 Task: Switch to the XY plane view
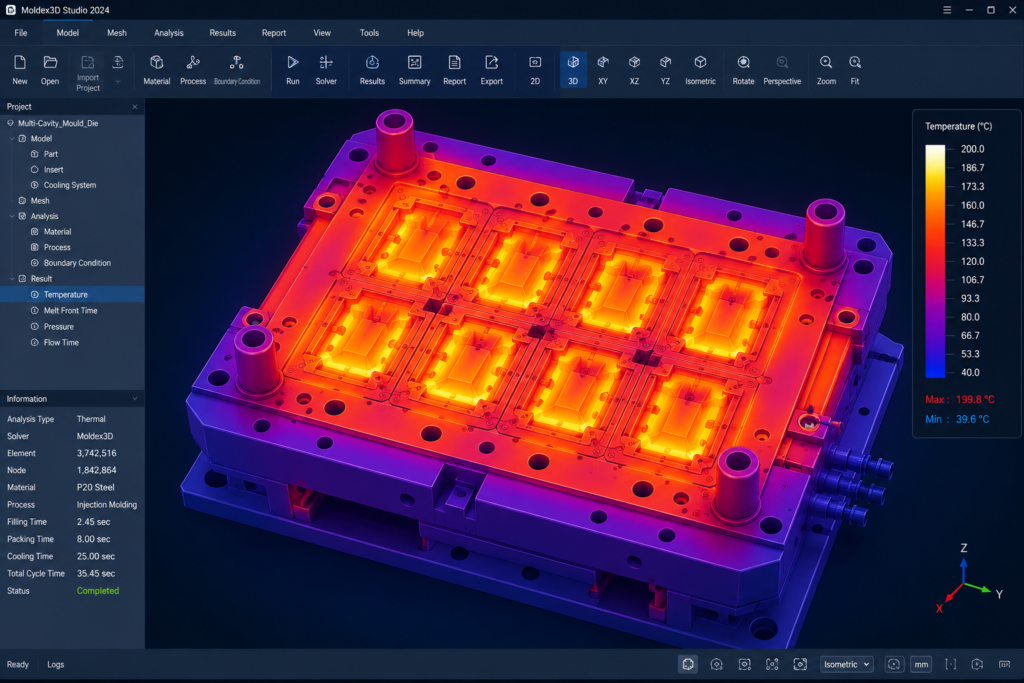click(x=603, y=70)
